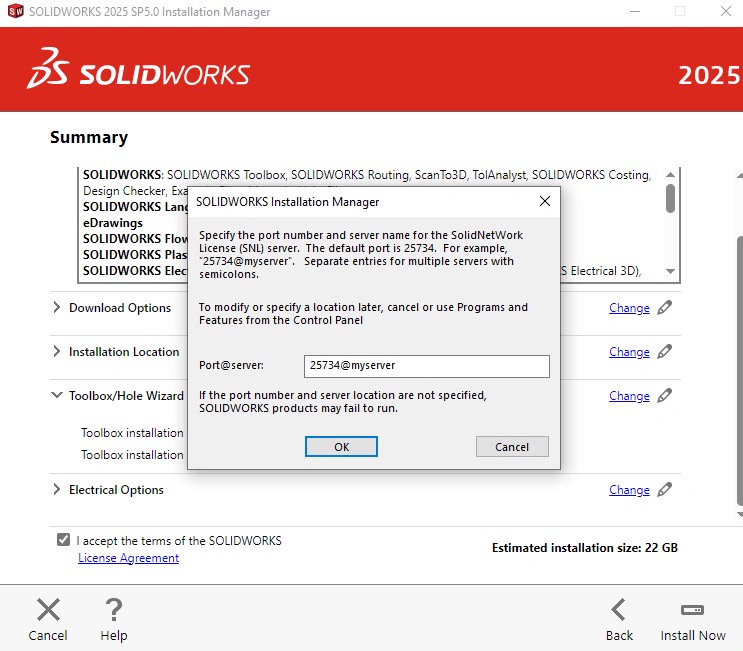Viewport: 743px width, 651px height.
Task: Open Help with the question mark icon
Action: coord(114,610)
